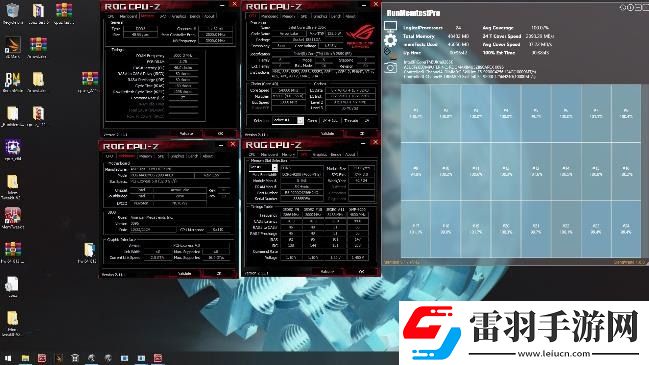The width and height of the screenshot is (649, 365).
Task: Select Bench tab in CPU-Z Memory window
Action: (195, 17)
